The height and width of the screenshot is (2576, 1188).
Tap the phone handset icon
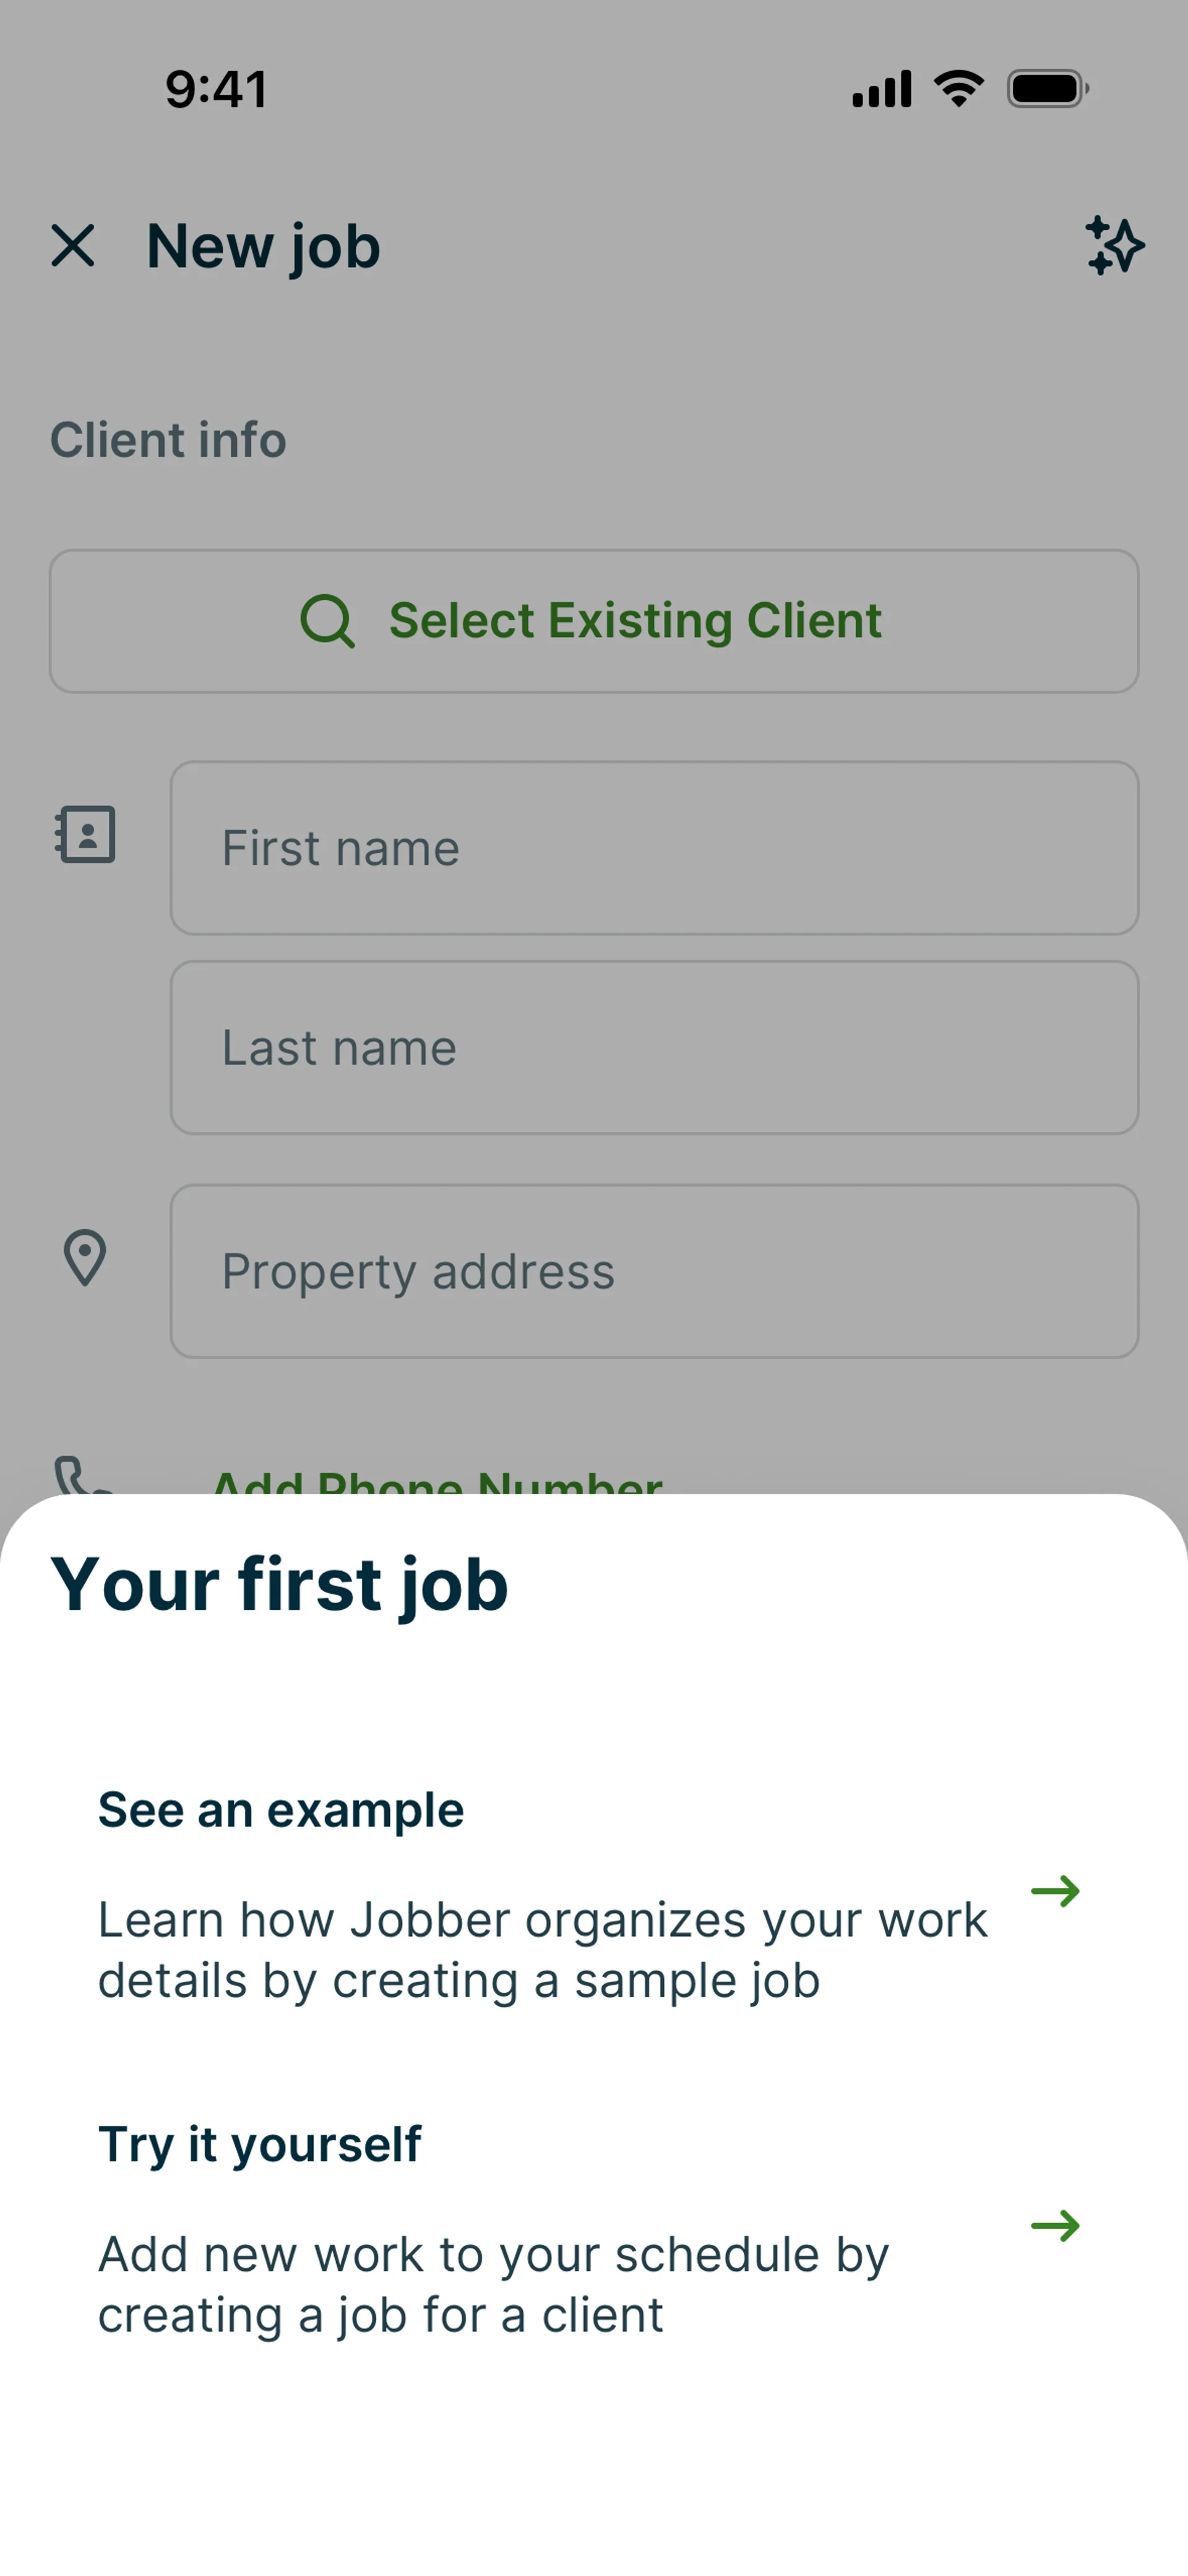click(x=81, y=1475)
